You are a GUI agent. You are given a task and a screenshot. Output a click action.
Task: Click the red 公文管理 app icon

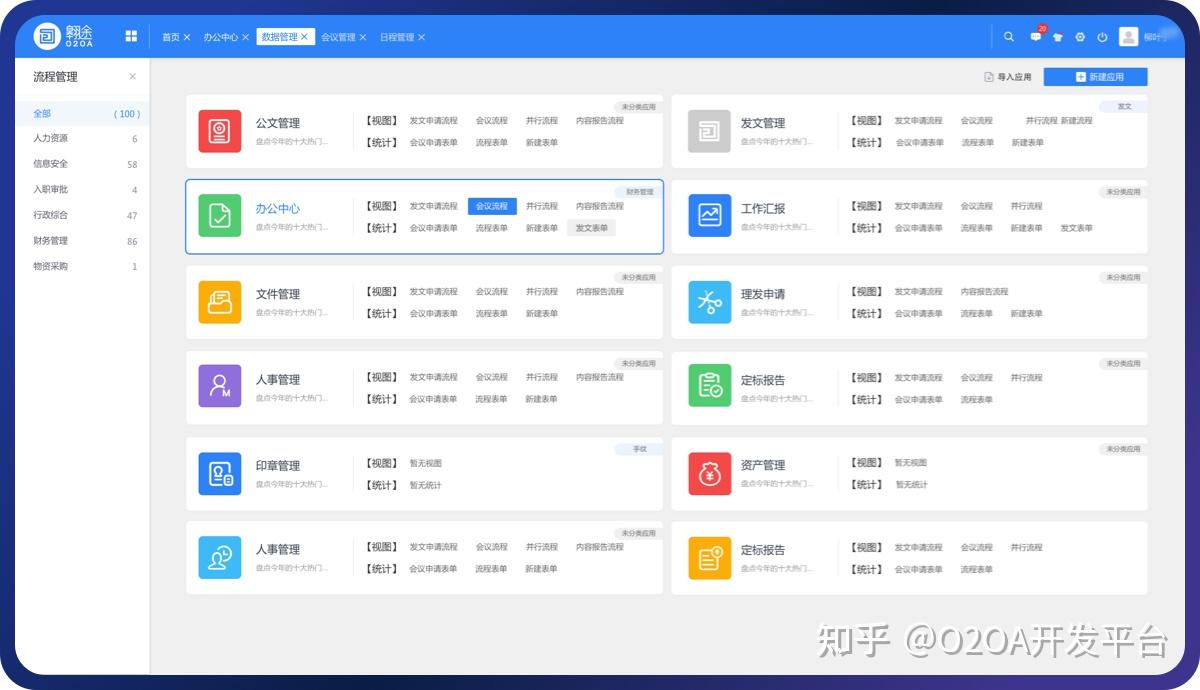(x=220, y=131)
